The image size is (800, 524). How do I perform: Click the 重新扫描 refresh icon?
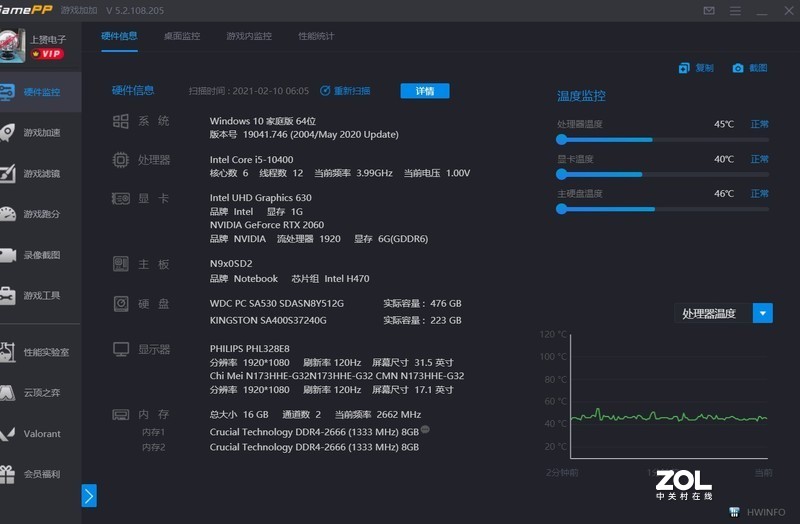(325, 91)
